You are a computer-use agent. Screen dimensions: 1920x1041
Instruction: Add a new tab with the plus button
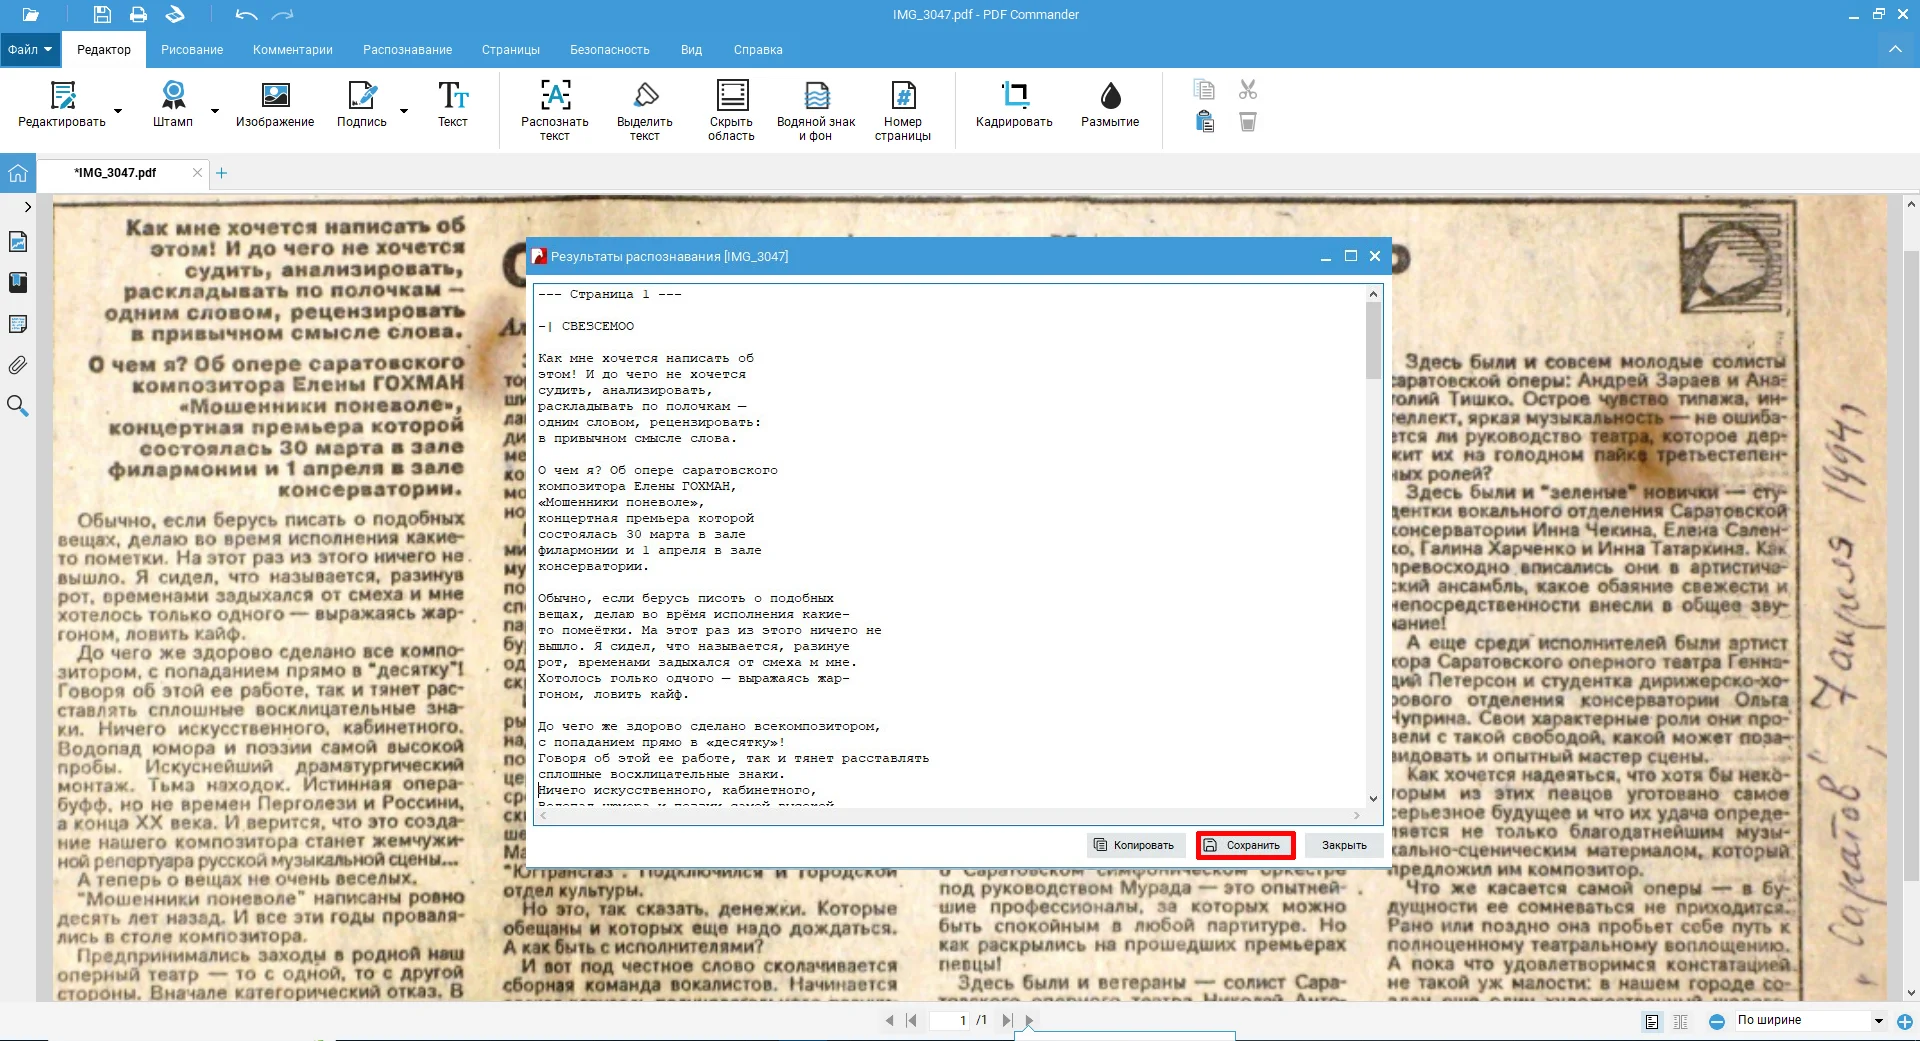(222, 173)
